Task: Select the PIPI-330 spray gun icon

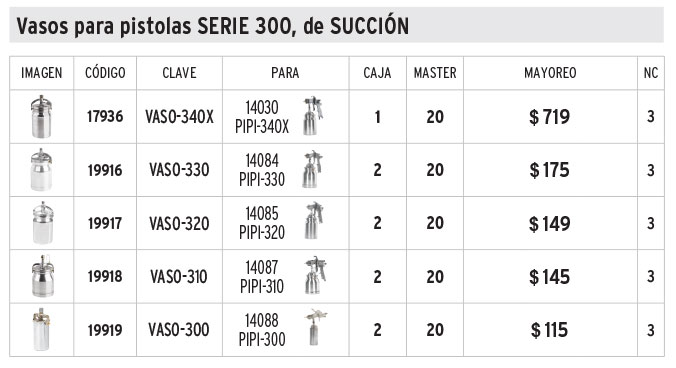Action: tap(313, 169)
